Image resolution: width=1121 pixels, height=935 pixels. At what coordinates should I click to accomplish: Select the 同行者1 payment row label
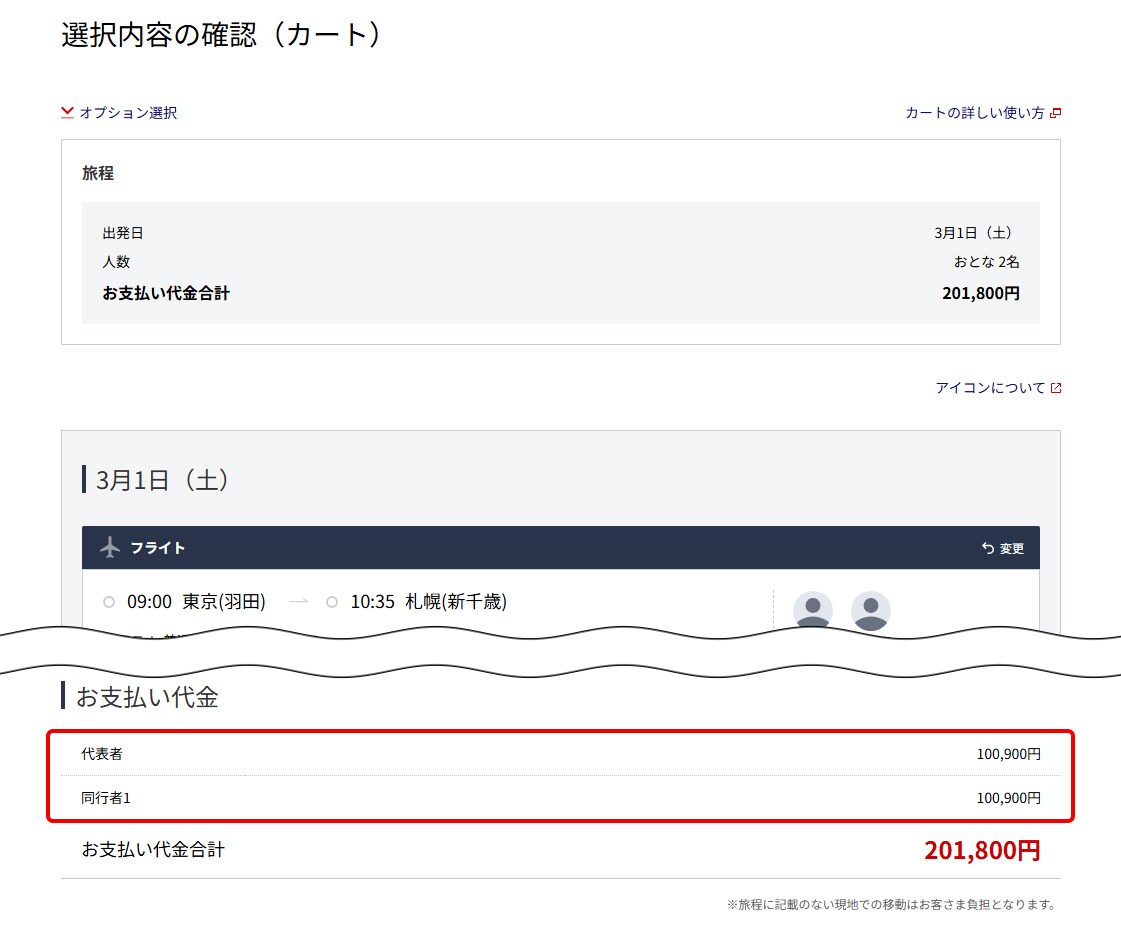pyautogui.click(x=106, y=798)
